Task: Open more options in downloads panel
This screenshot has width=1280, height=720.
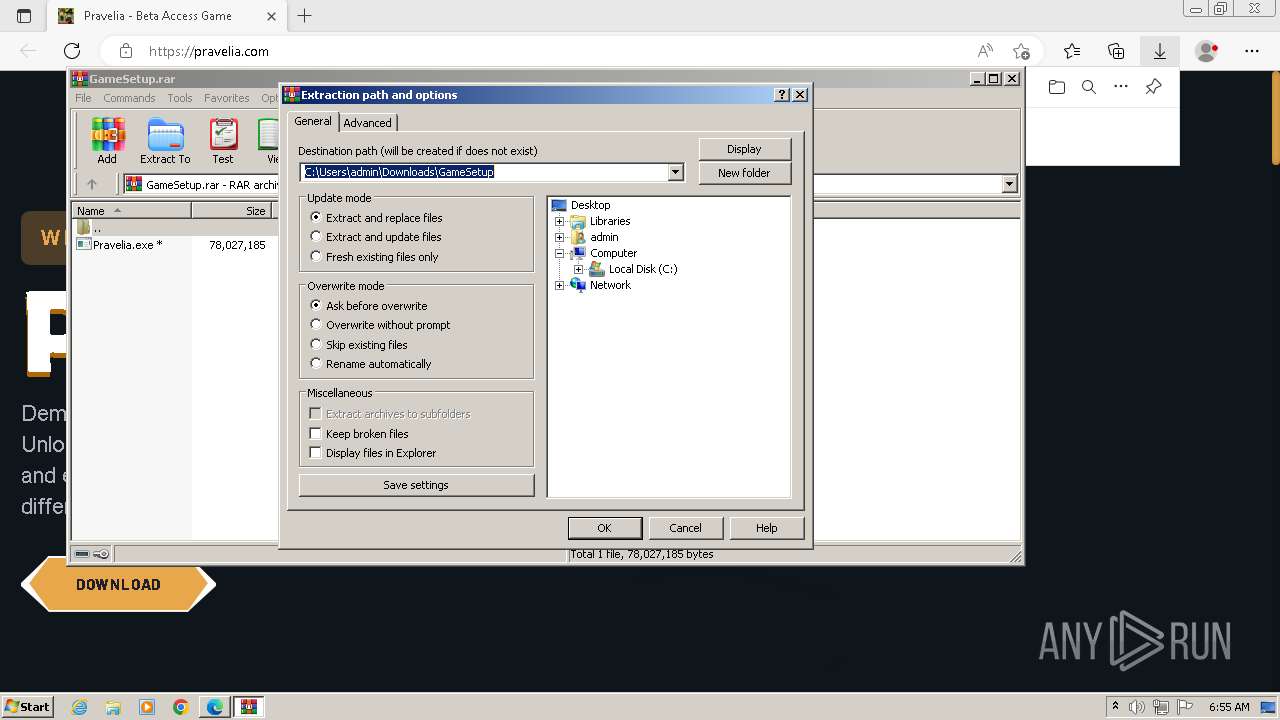Action: [x=1121, y=87]
